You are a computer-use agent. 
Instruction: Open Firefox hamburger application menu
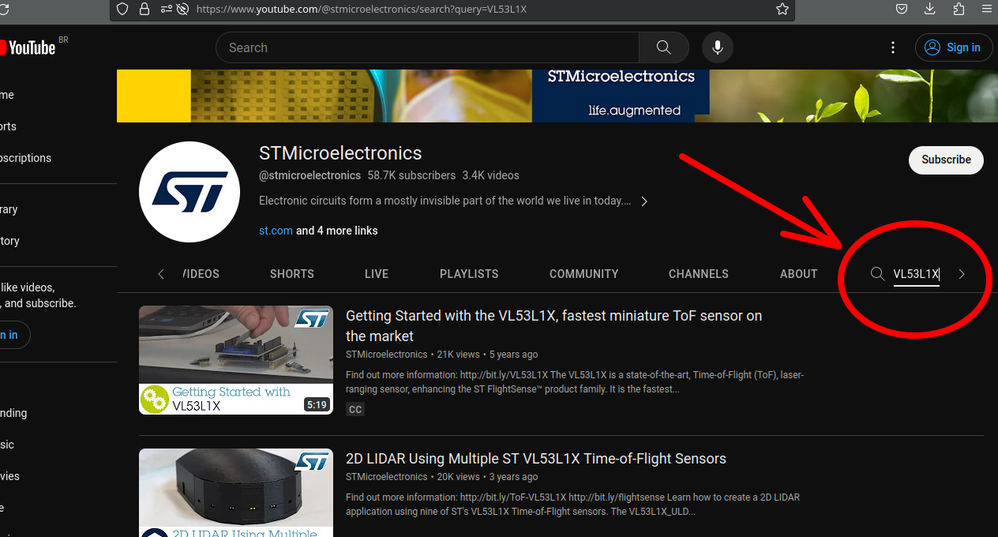pyautogui.click(x=987, y=9)
